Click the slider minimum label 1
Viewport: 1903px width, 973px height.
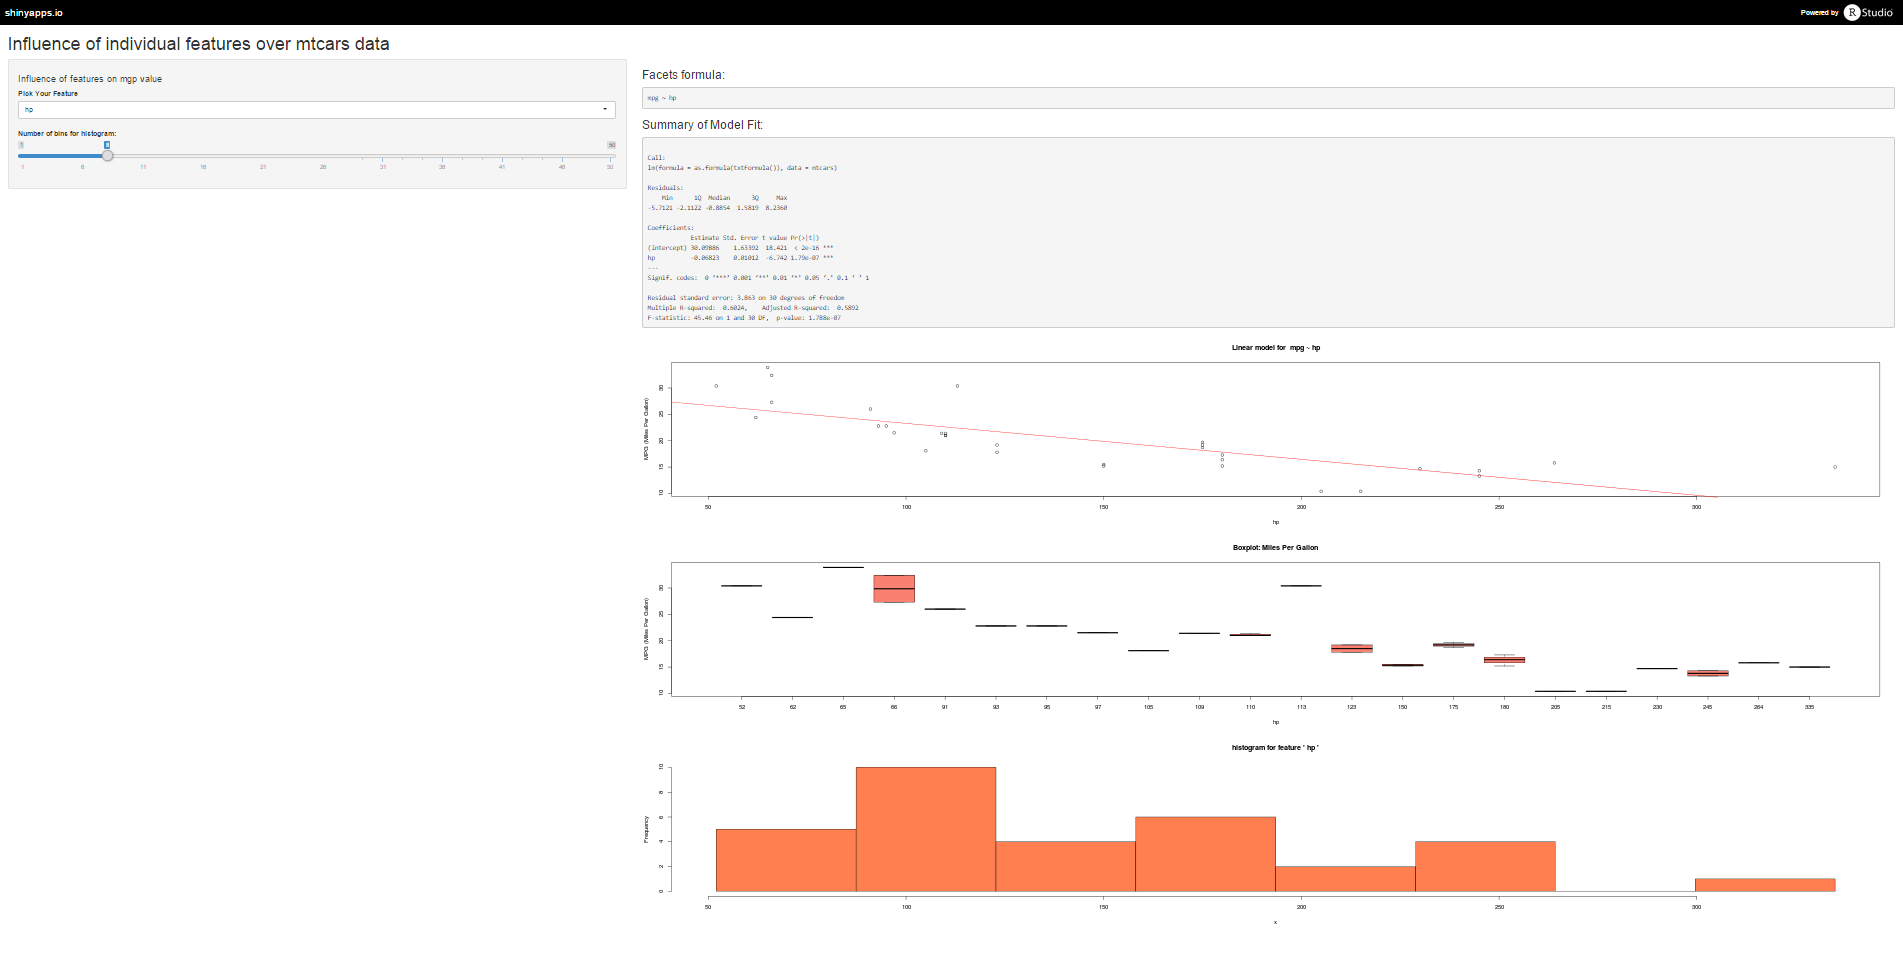click(21, 145)
